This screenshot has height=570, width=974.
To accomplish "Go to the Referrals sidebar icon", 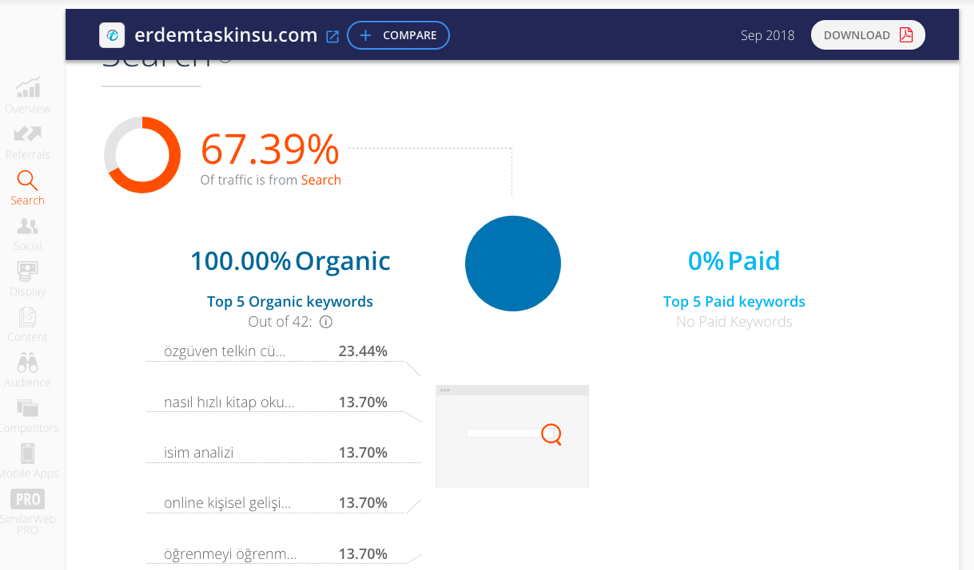I will [28, 134].
